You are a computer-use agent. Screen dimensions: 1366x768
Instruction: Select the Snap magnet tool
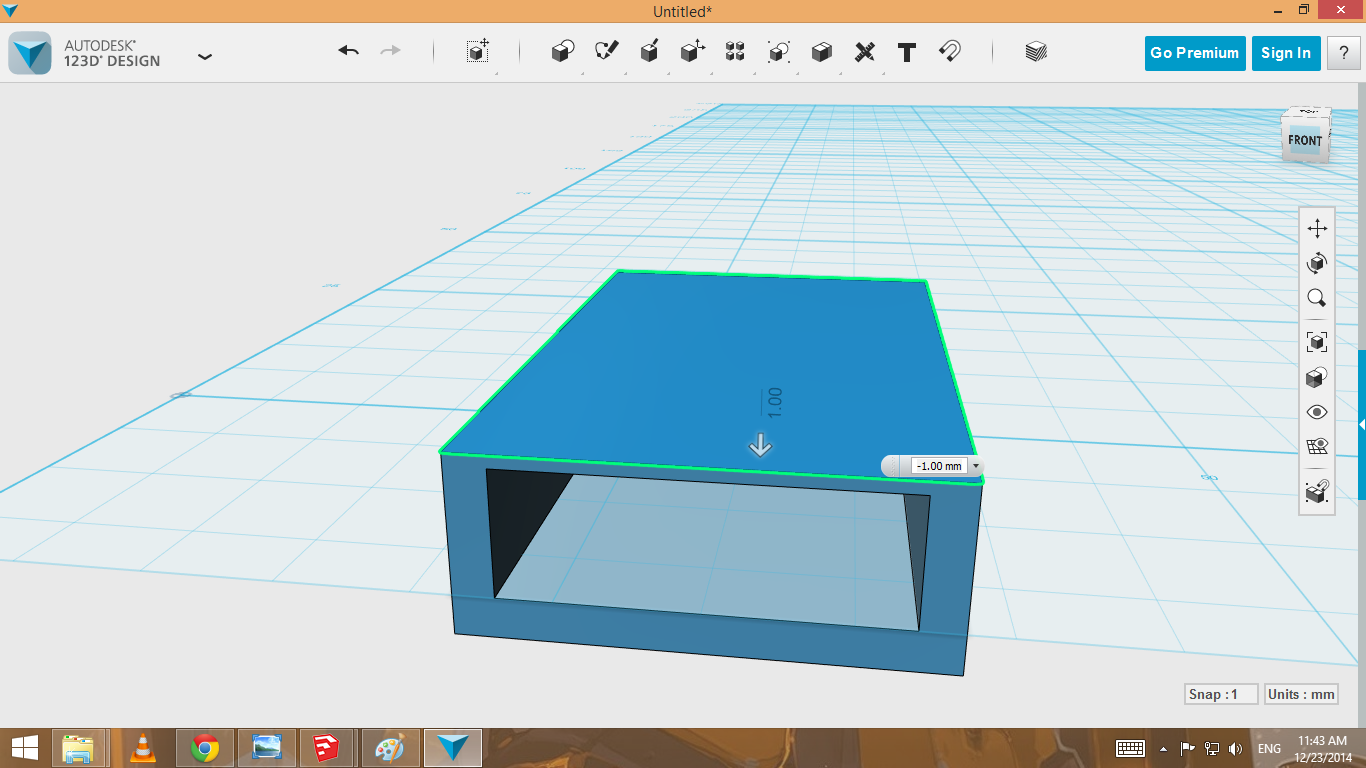pyautogui.click(x=950, y=52)
